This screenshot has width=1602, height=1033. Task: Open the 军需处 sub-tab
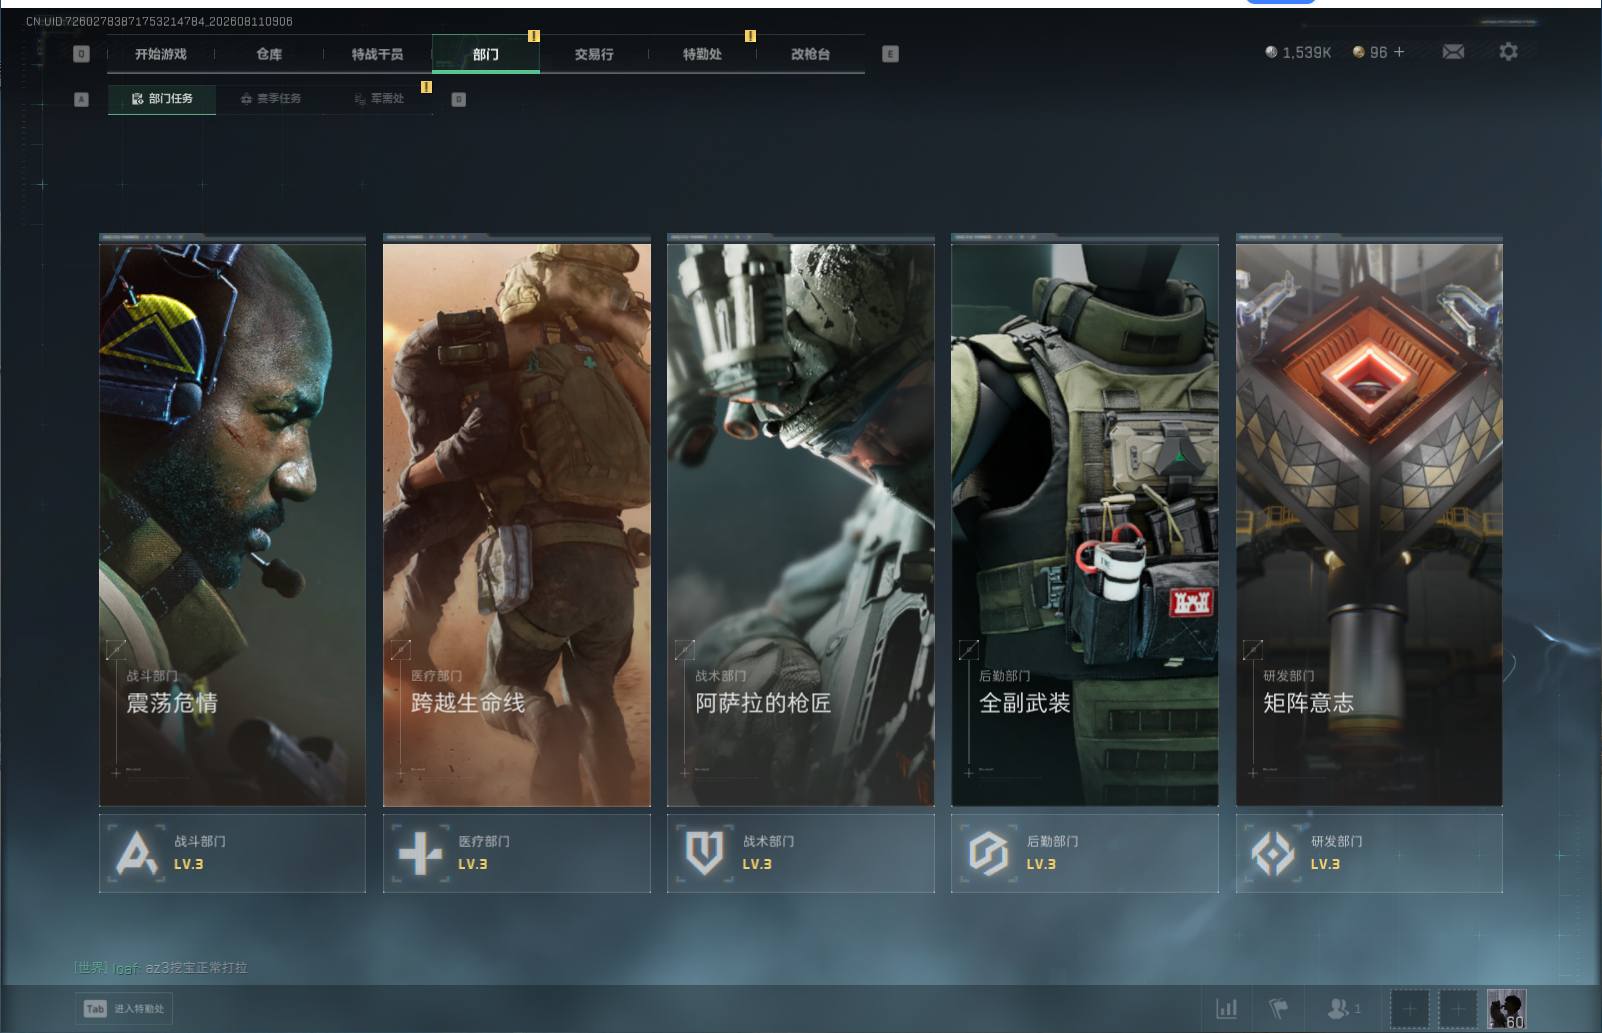(379, 98)
